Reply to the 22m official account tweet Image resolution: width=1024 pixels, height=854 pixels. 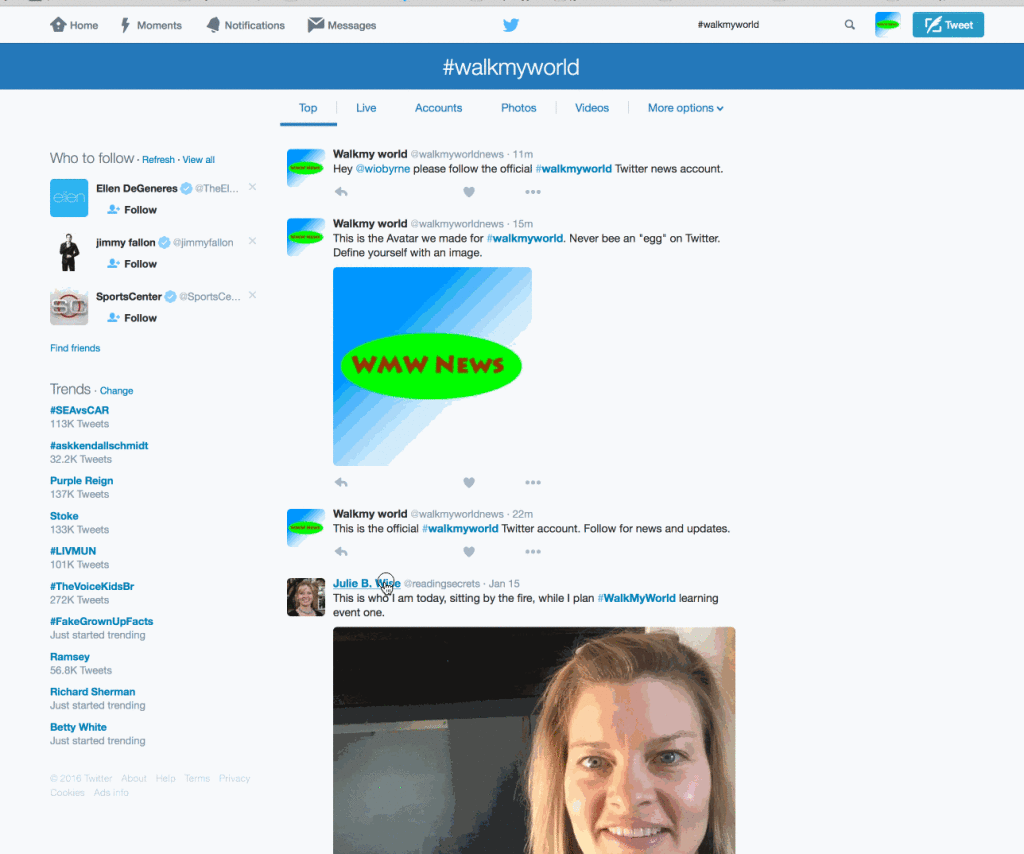pos(341,552)
